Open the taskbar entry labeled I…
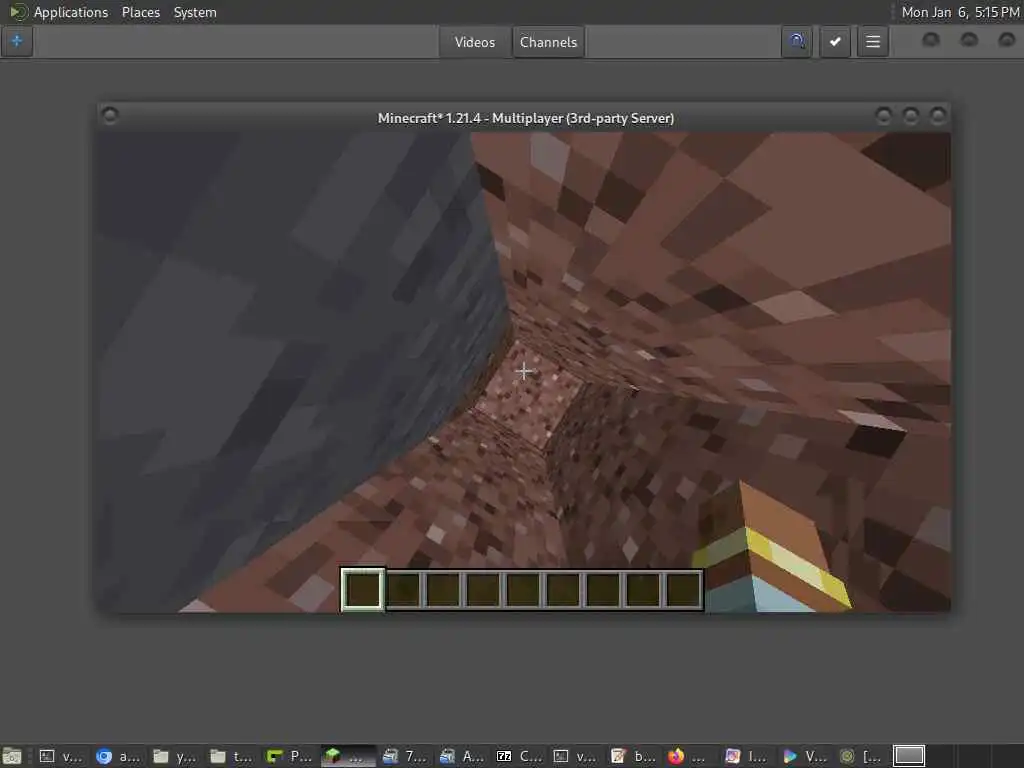The width and height of the screenshot is (1024, 768). pos(746,756)
